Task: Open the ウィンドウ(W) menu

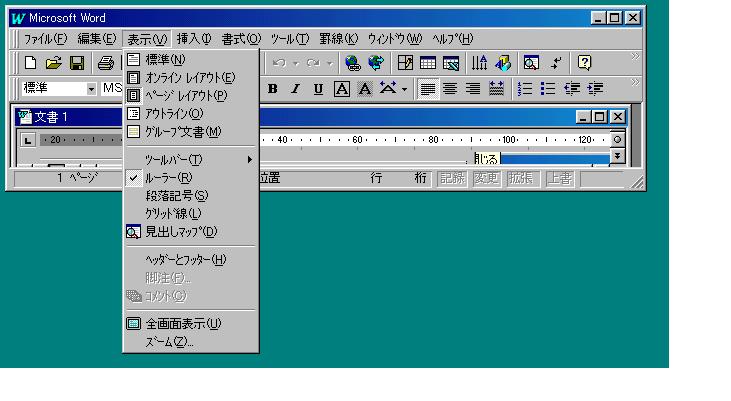Action: coord(394,39)
